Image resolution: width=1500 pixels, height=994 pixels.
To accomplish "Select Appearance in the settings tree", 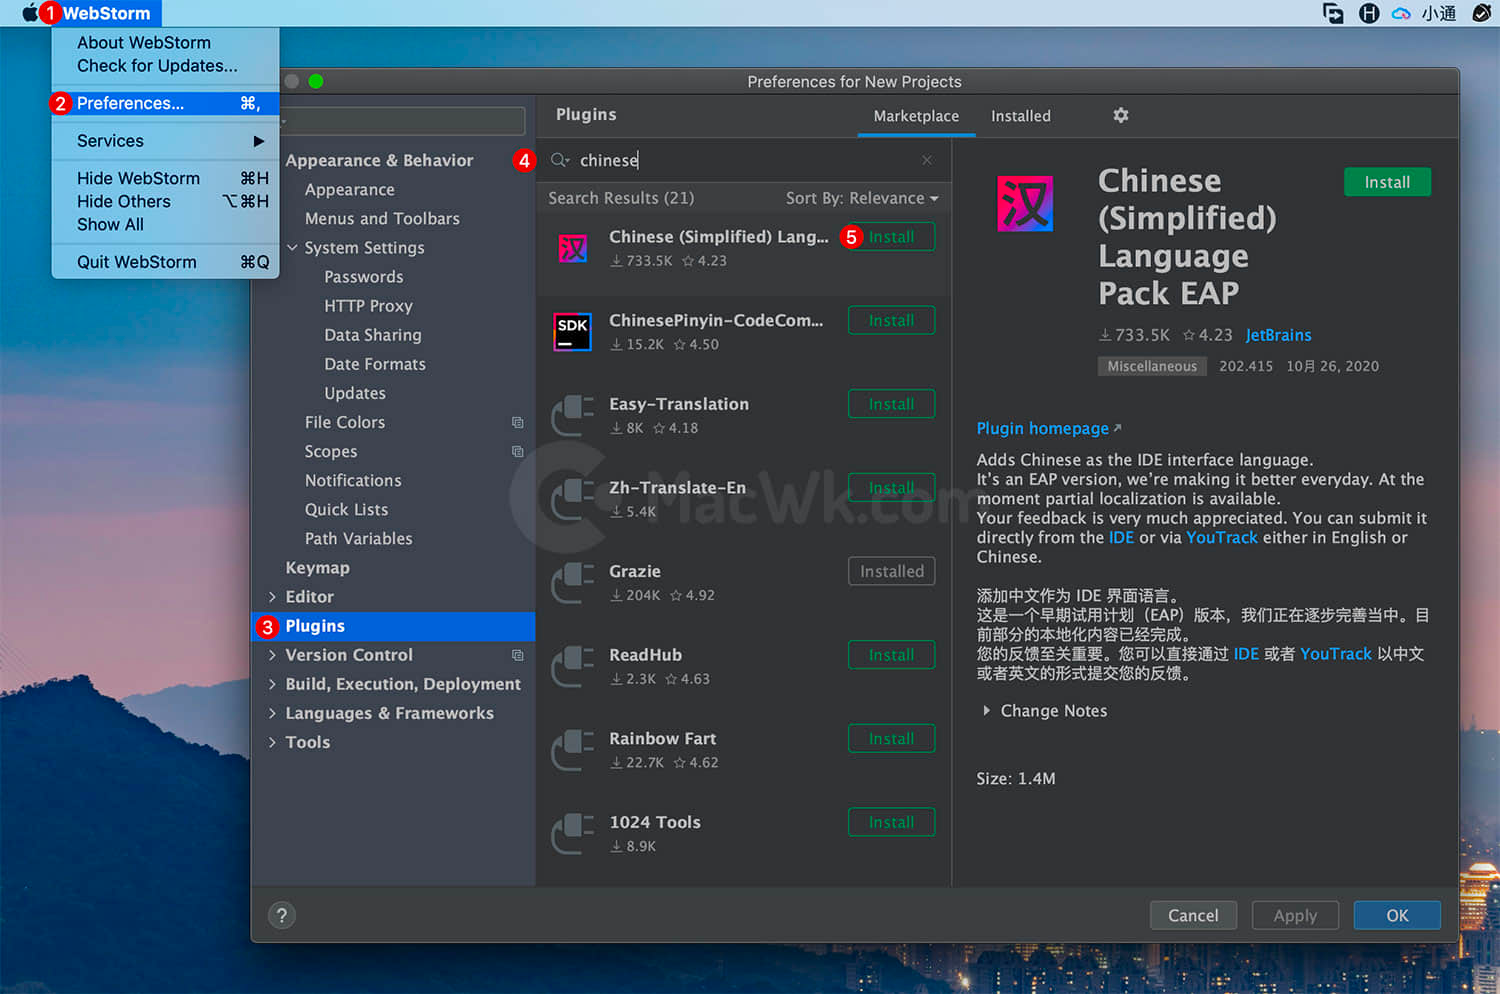I will [x=349, y=190].
